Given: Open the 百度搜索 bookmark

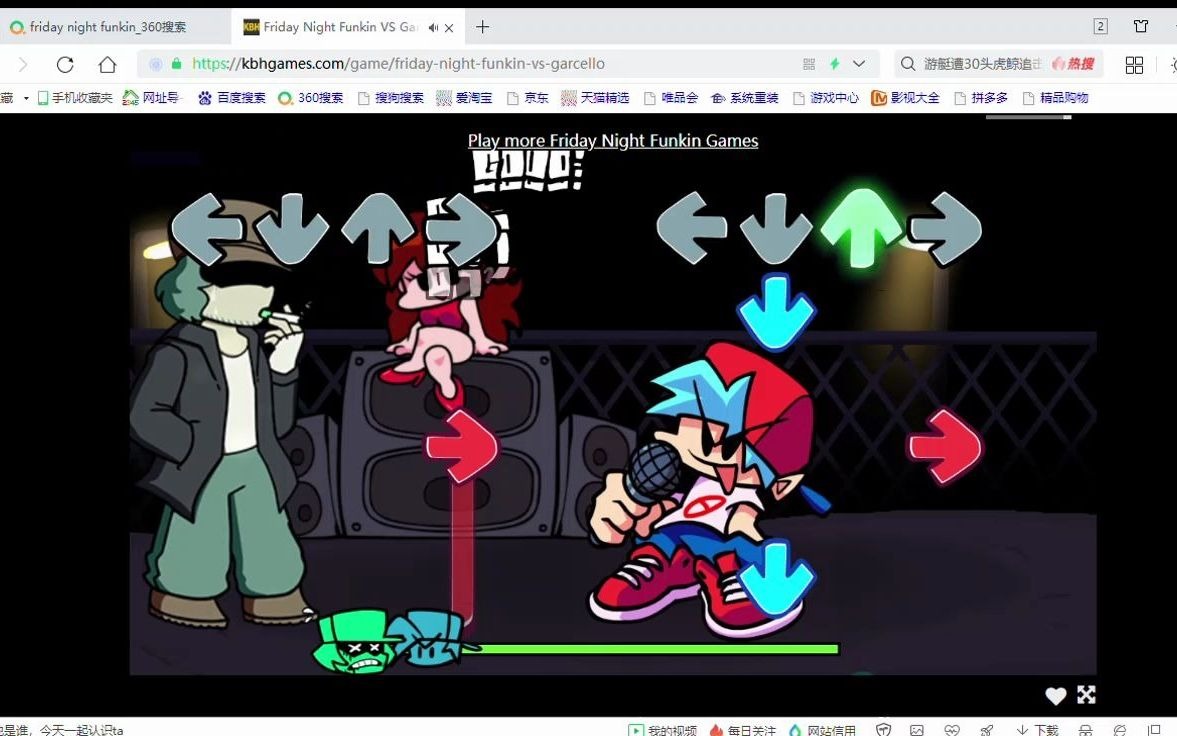Looking at the screenshot, I should 233,98.
